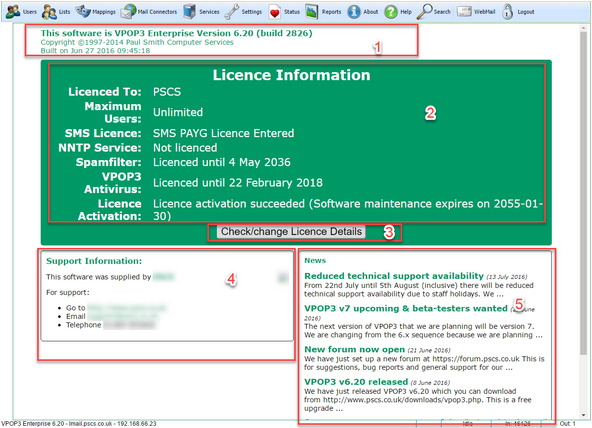Open the Help question mark icon
The height and width of the screenshot is (428, 592).
[391, 12]
